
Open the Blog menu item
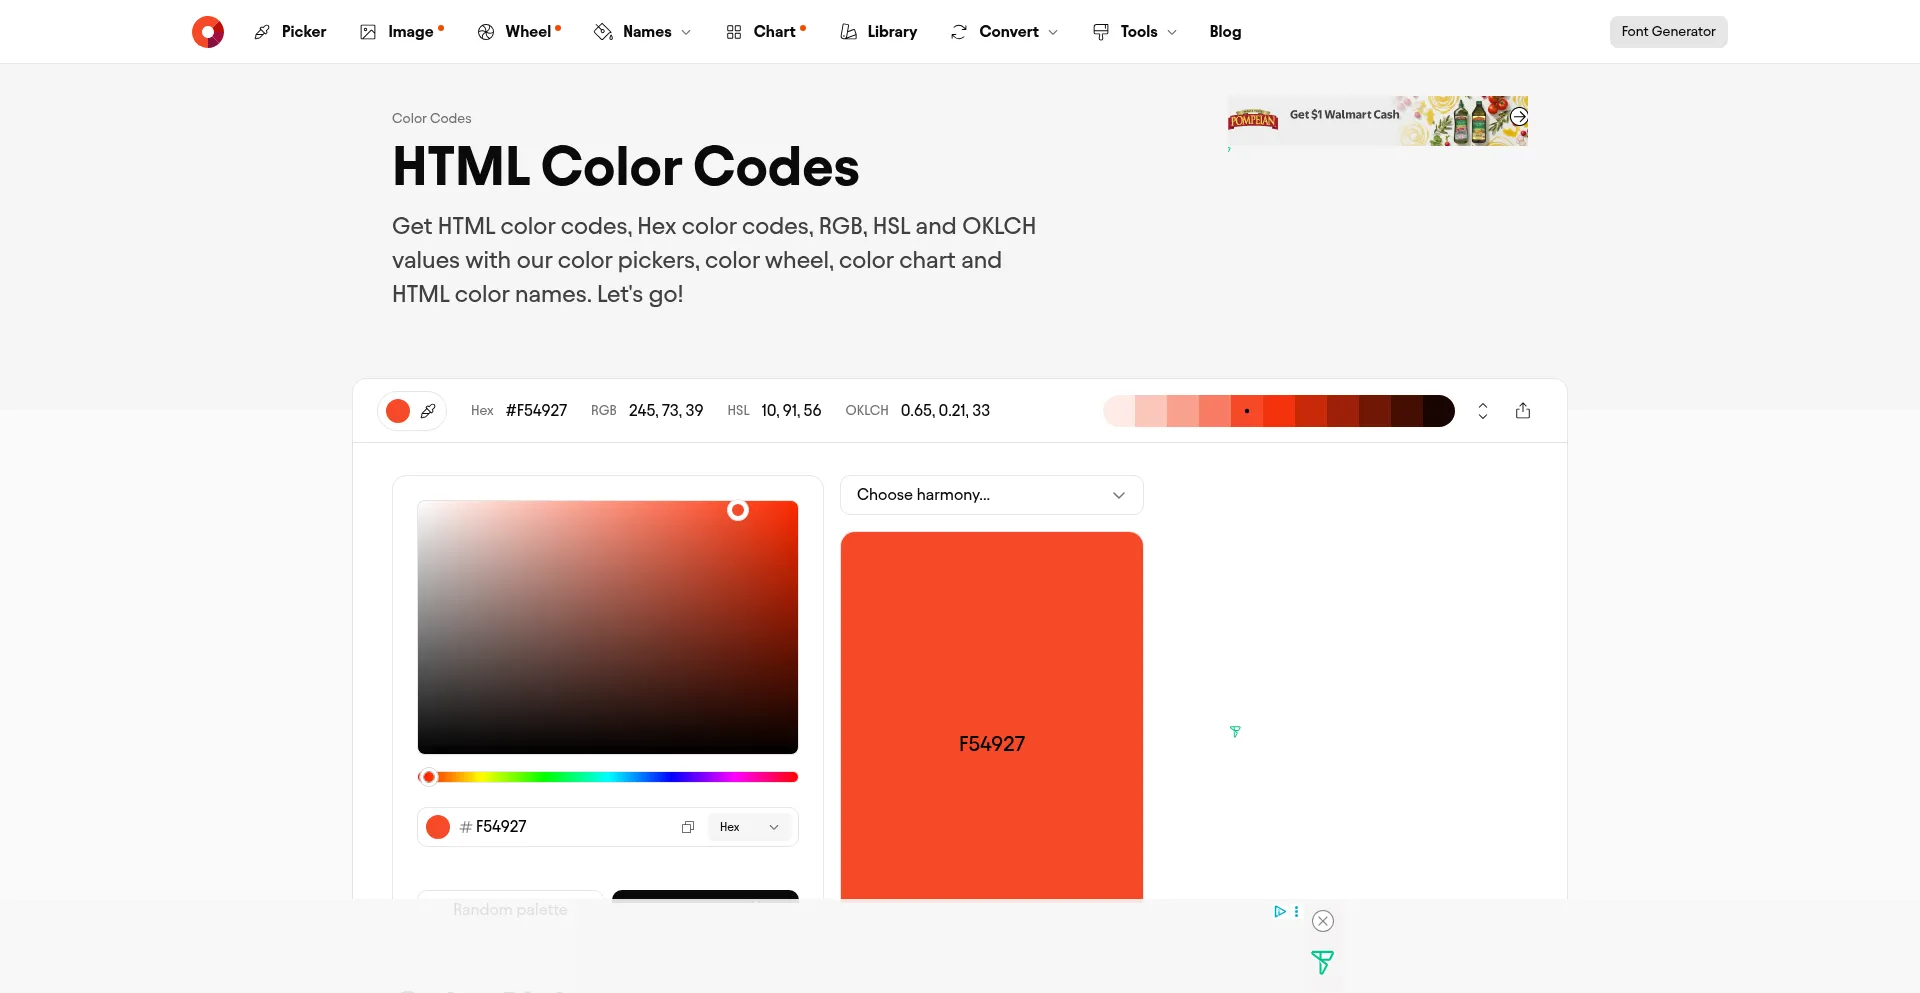(1224, 31)
